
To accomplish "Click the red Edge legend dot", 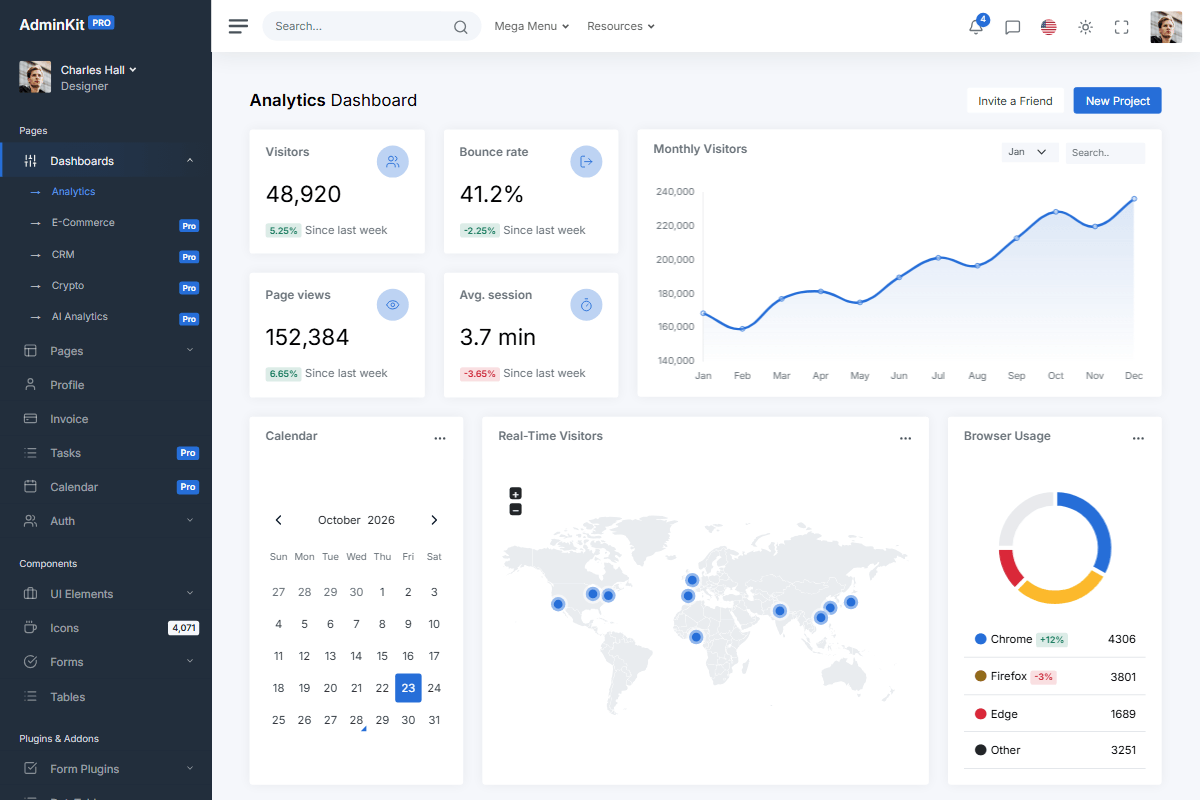I will click(x=981, y=714).
